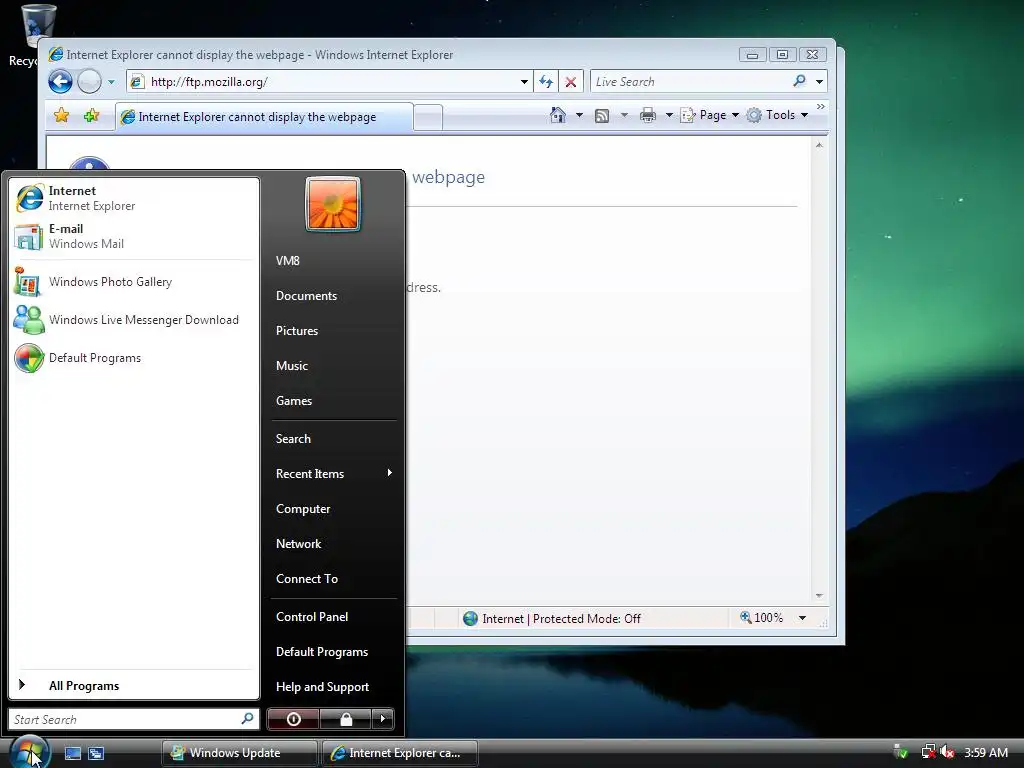Screen dimensions: 1024x768
Task: Open the Page menu
Action: coord(709,115)
